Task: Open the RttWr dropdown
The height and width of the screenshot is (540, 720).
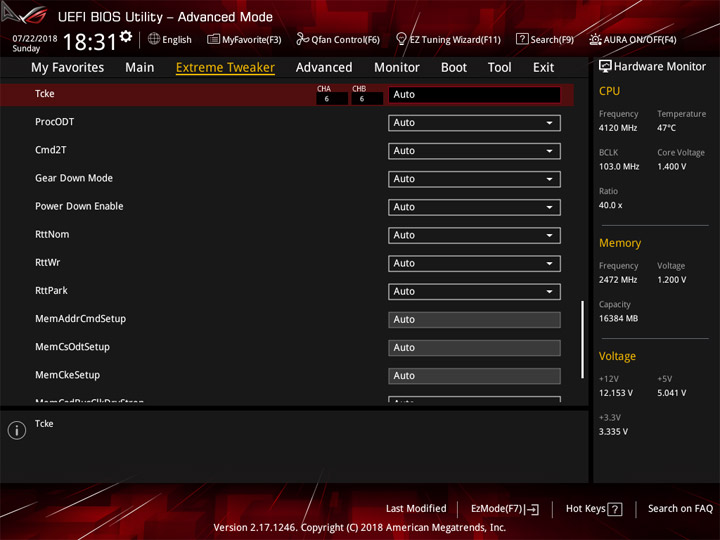Action: [x=474, y=264]
